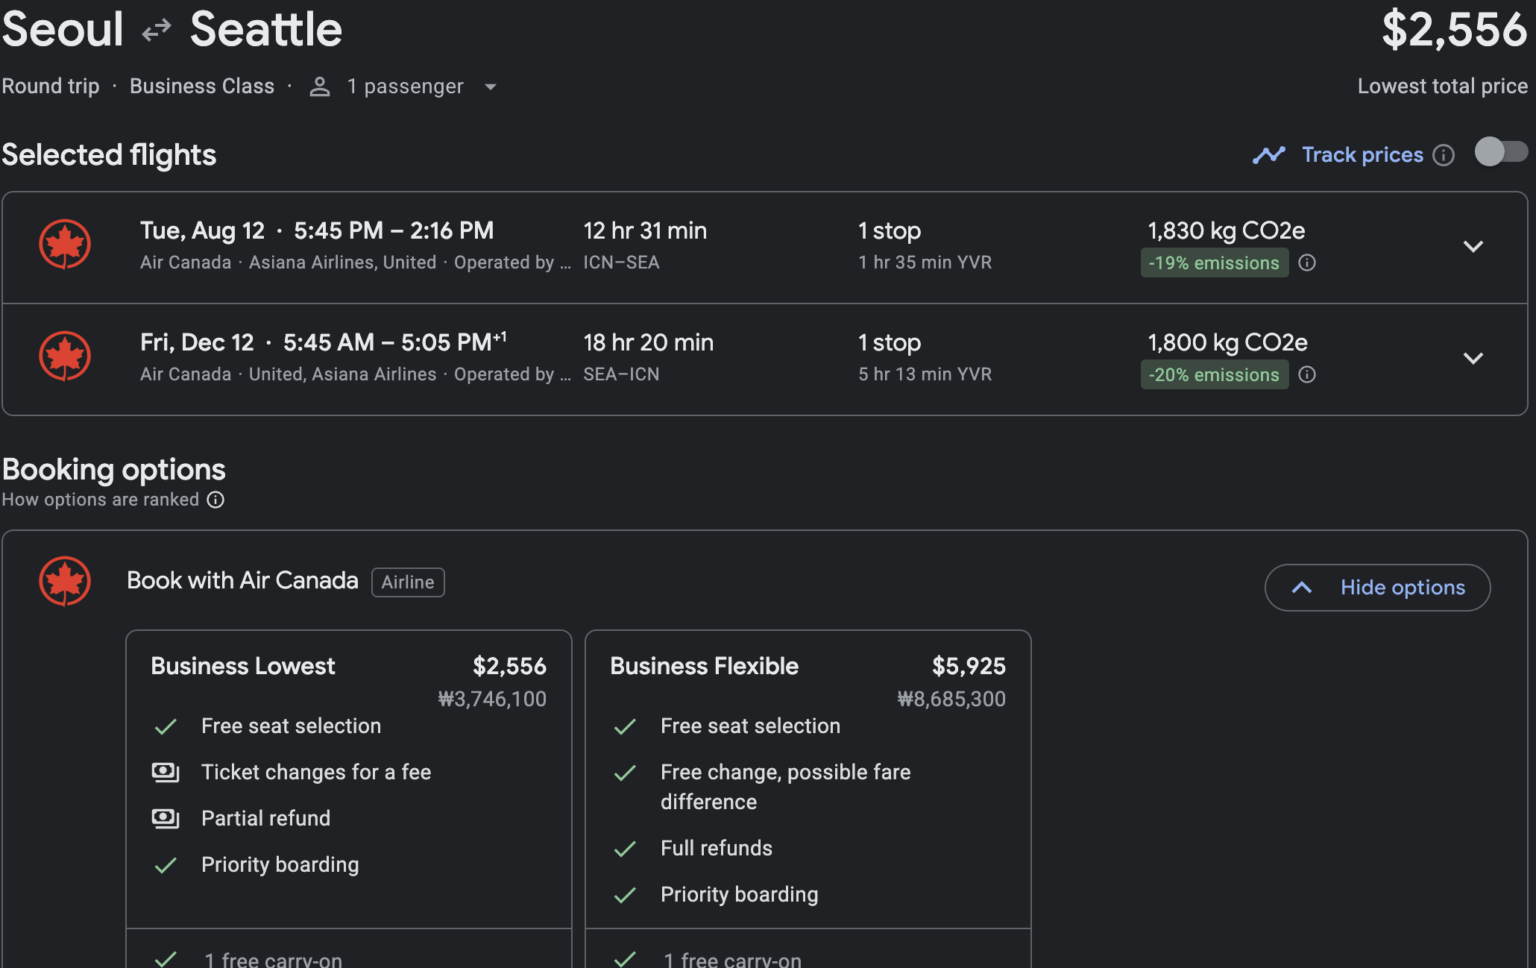Click the Track prices link text

tap(1362, 155)
